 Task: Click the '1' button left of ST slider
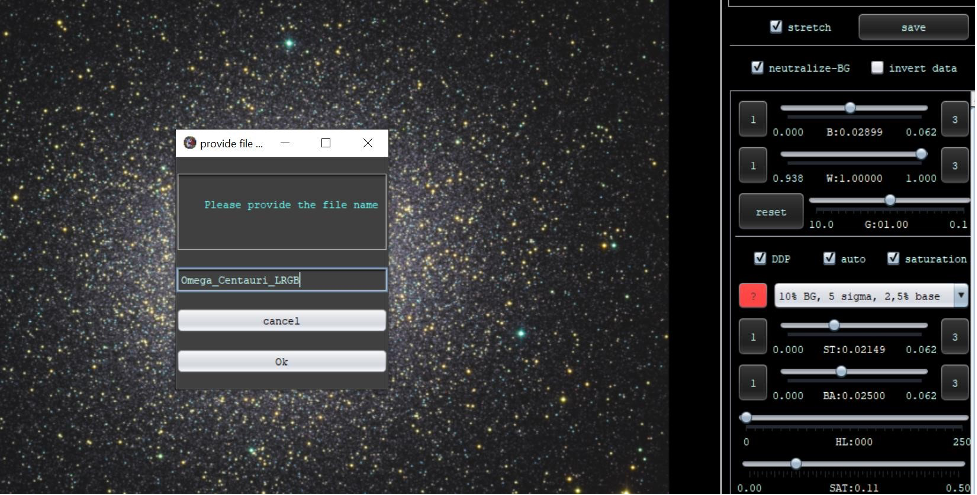(753, 337)
